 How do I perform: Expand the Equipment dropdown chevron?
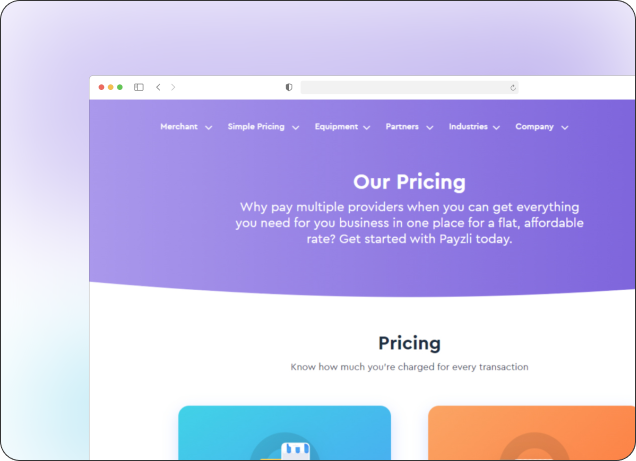pos(367,128)
